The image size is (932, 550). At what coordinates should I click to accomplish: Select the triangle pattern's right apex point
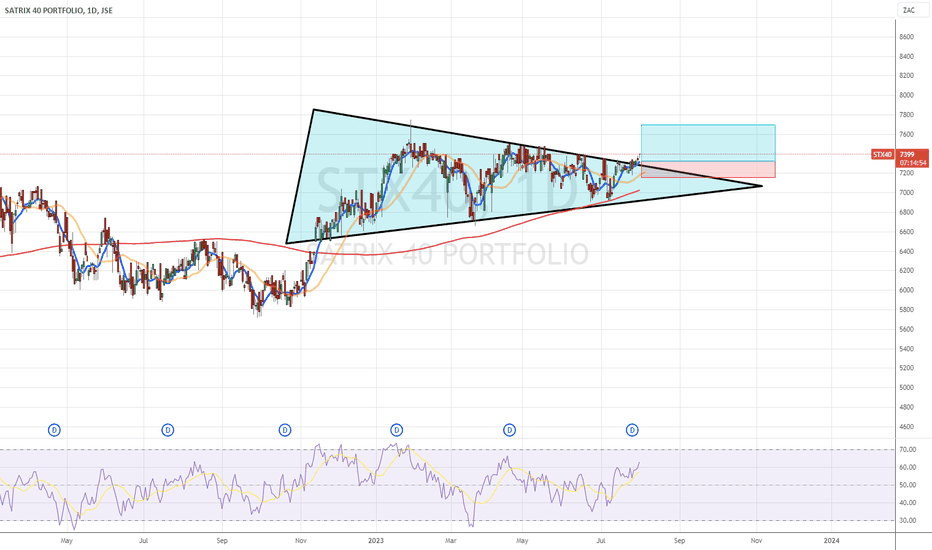[762, 186]
